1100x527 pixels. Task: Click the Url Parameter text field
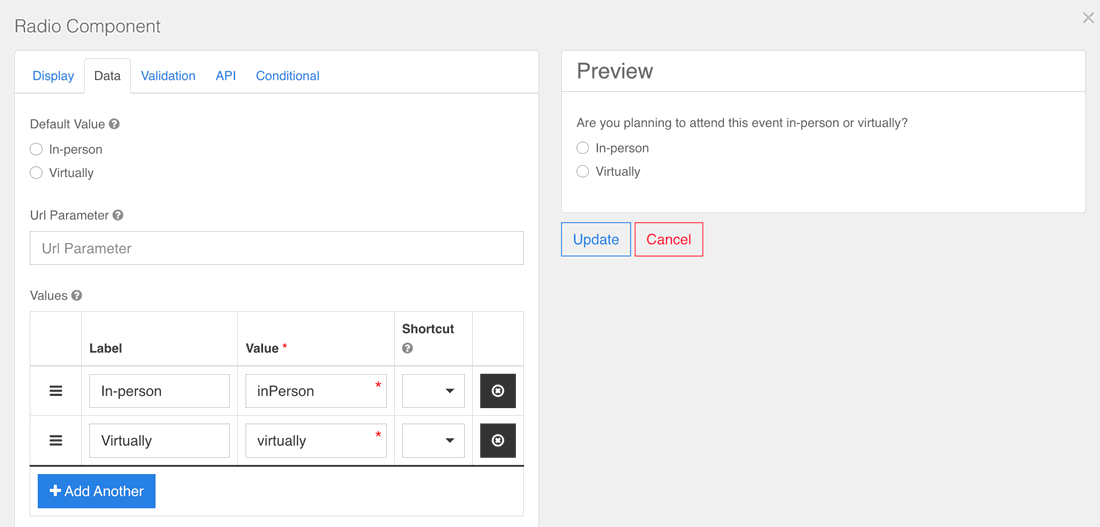[x=276, y=249]
